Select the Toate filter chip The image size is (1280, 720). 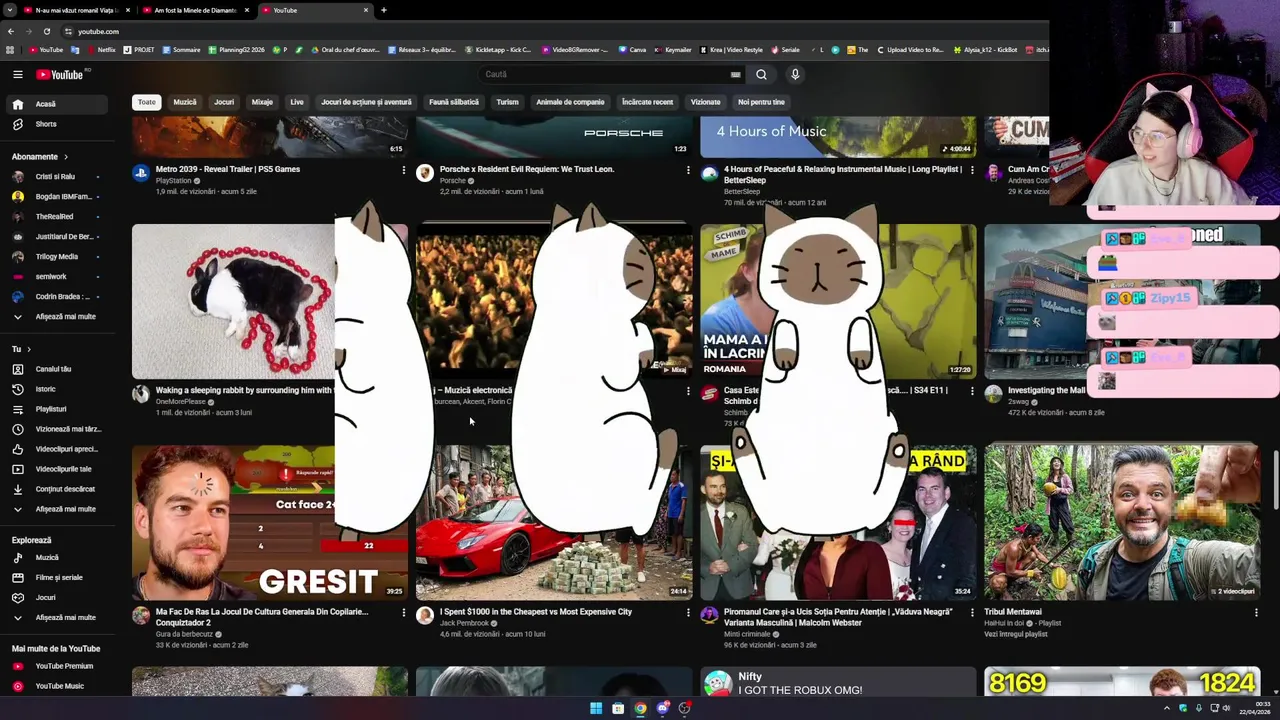[147, 102]
